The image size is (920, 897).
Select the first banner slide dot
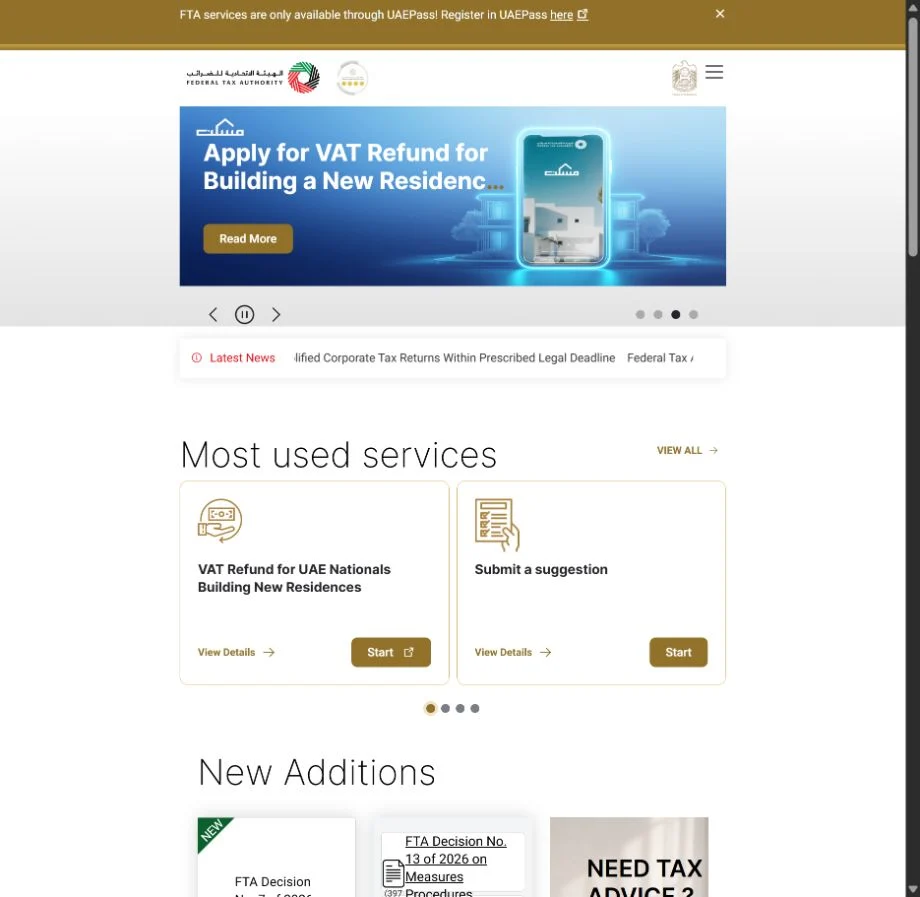(640, 315)
